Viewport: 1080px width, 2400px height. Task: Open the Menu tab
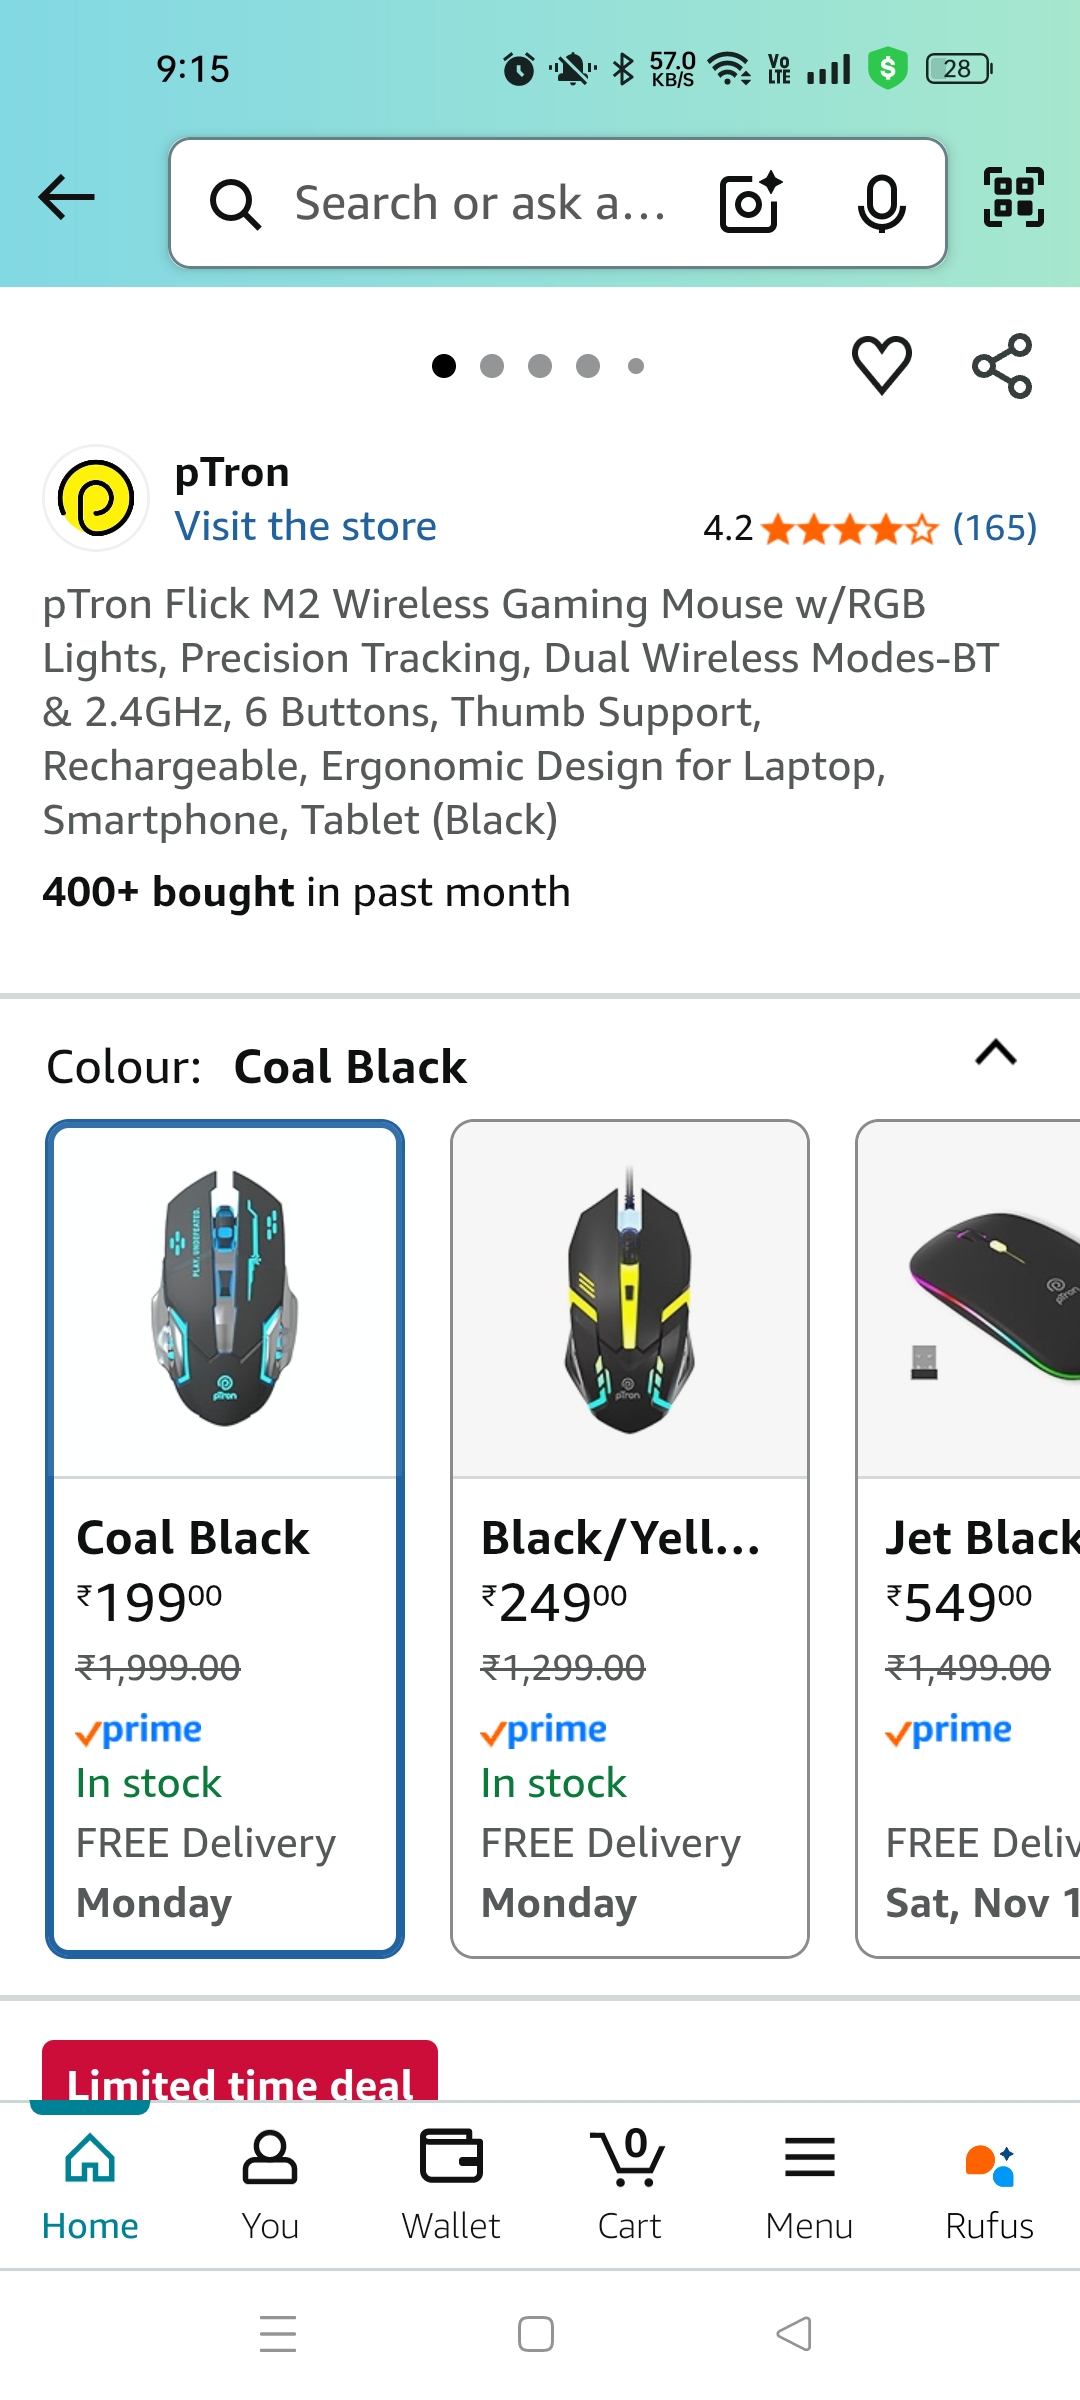point(810,2190)
